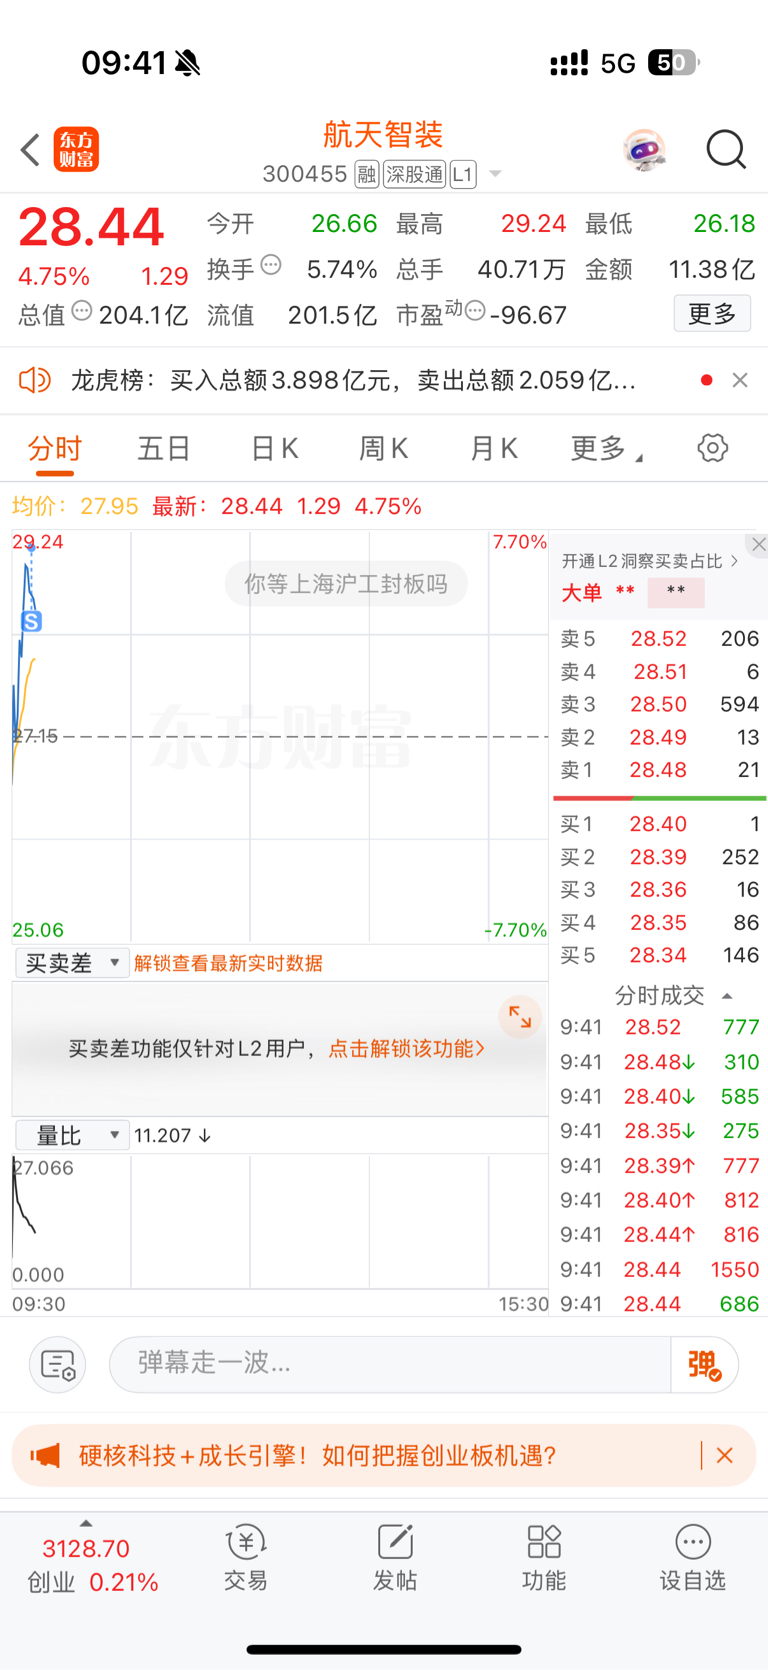Tap the L1 level badge
Screen dimensions: 768x1670
pyautogui.click(x=462, y=175)
